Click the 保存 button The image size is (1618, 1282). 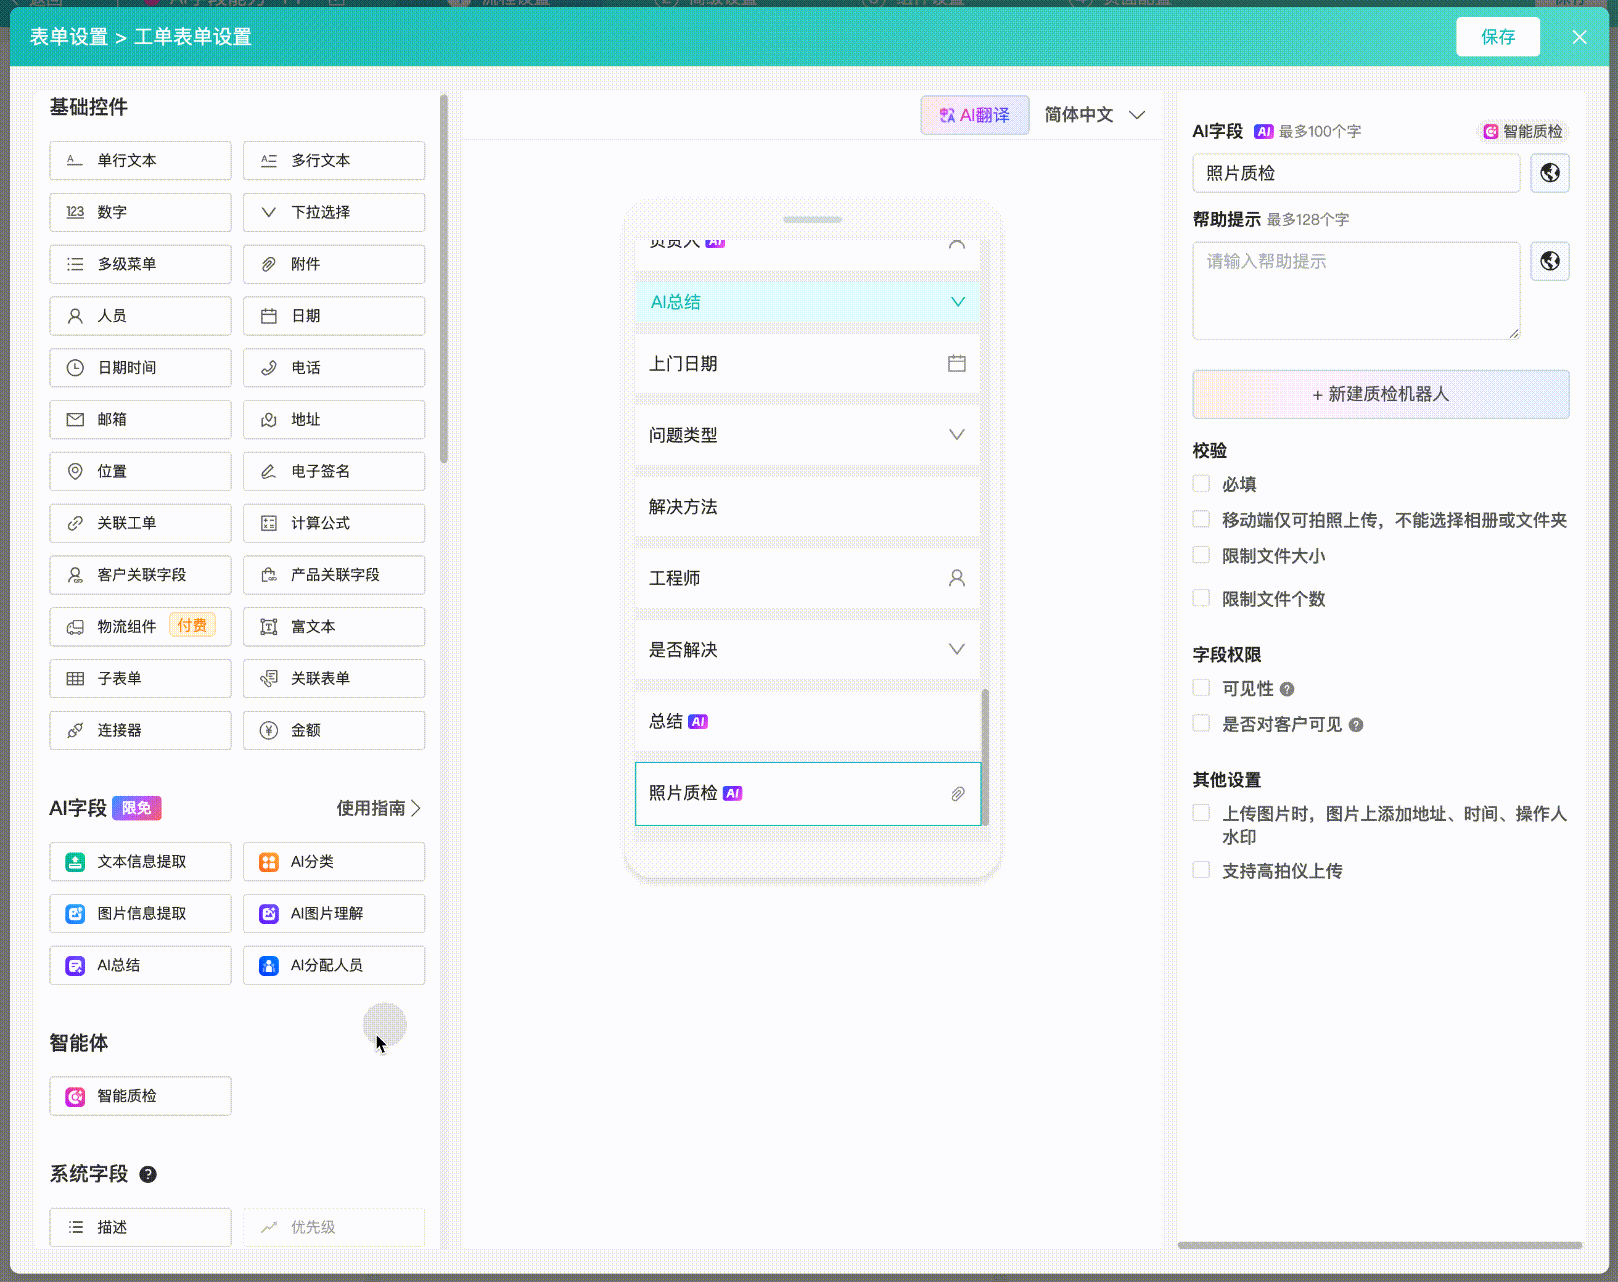click(x=1498, y=37)
